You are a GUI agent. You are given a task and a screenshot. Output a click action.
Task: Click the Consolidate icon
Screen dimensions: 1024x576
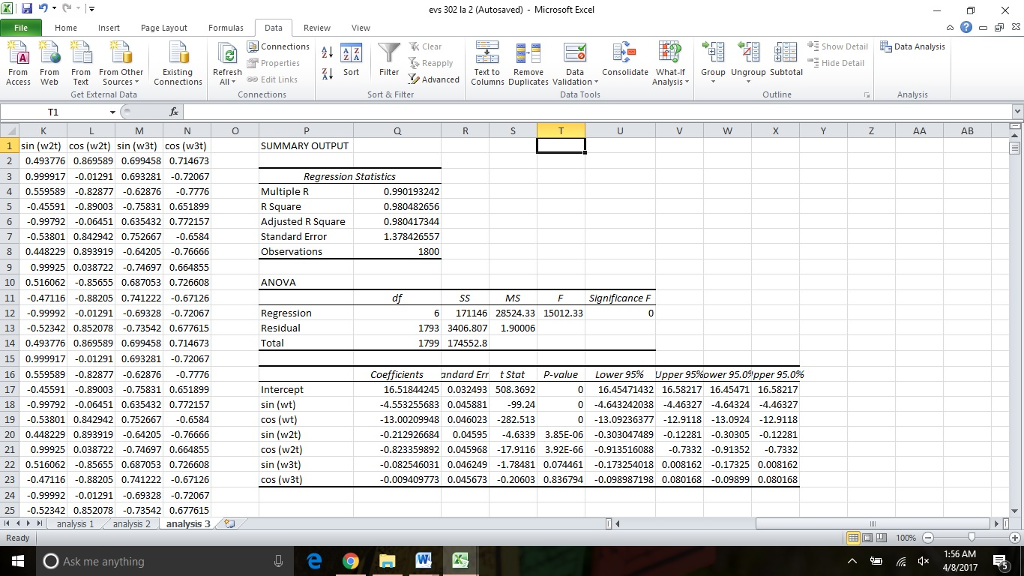pyautogui.click(x=625, y=54)
